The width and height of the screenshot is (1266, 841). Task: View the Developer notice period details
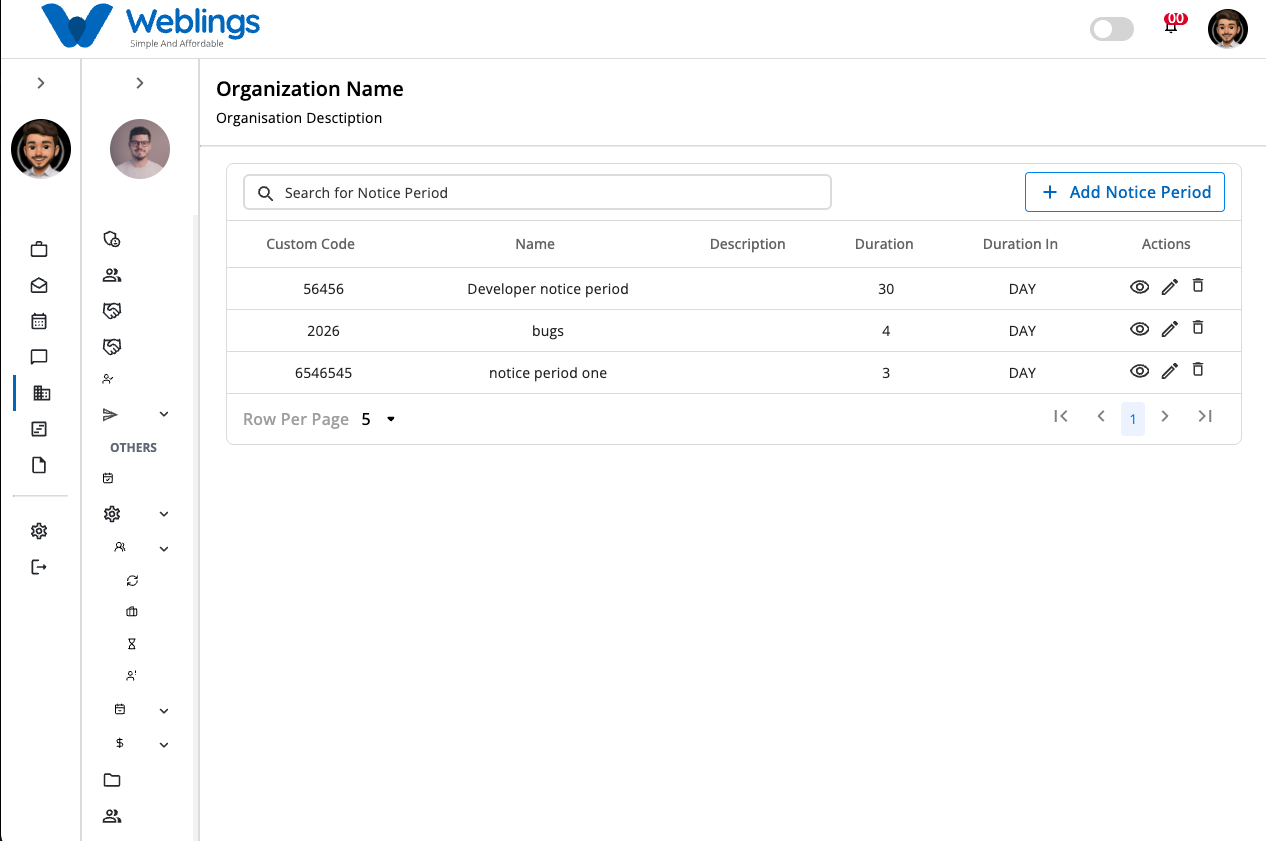pos(1139,287)
